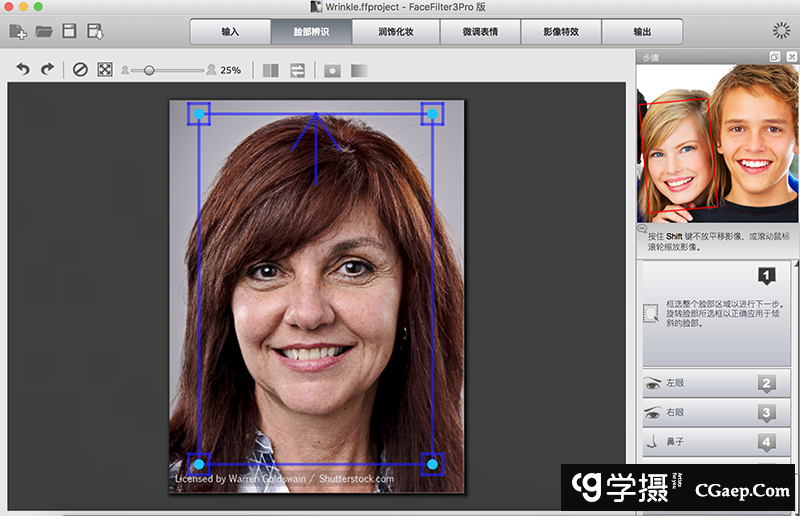
Task: Open the 润饰化妆 tab
Action: click(x=395, y=31)
